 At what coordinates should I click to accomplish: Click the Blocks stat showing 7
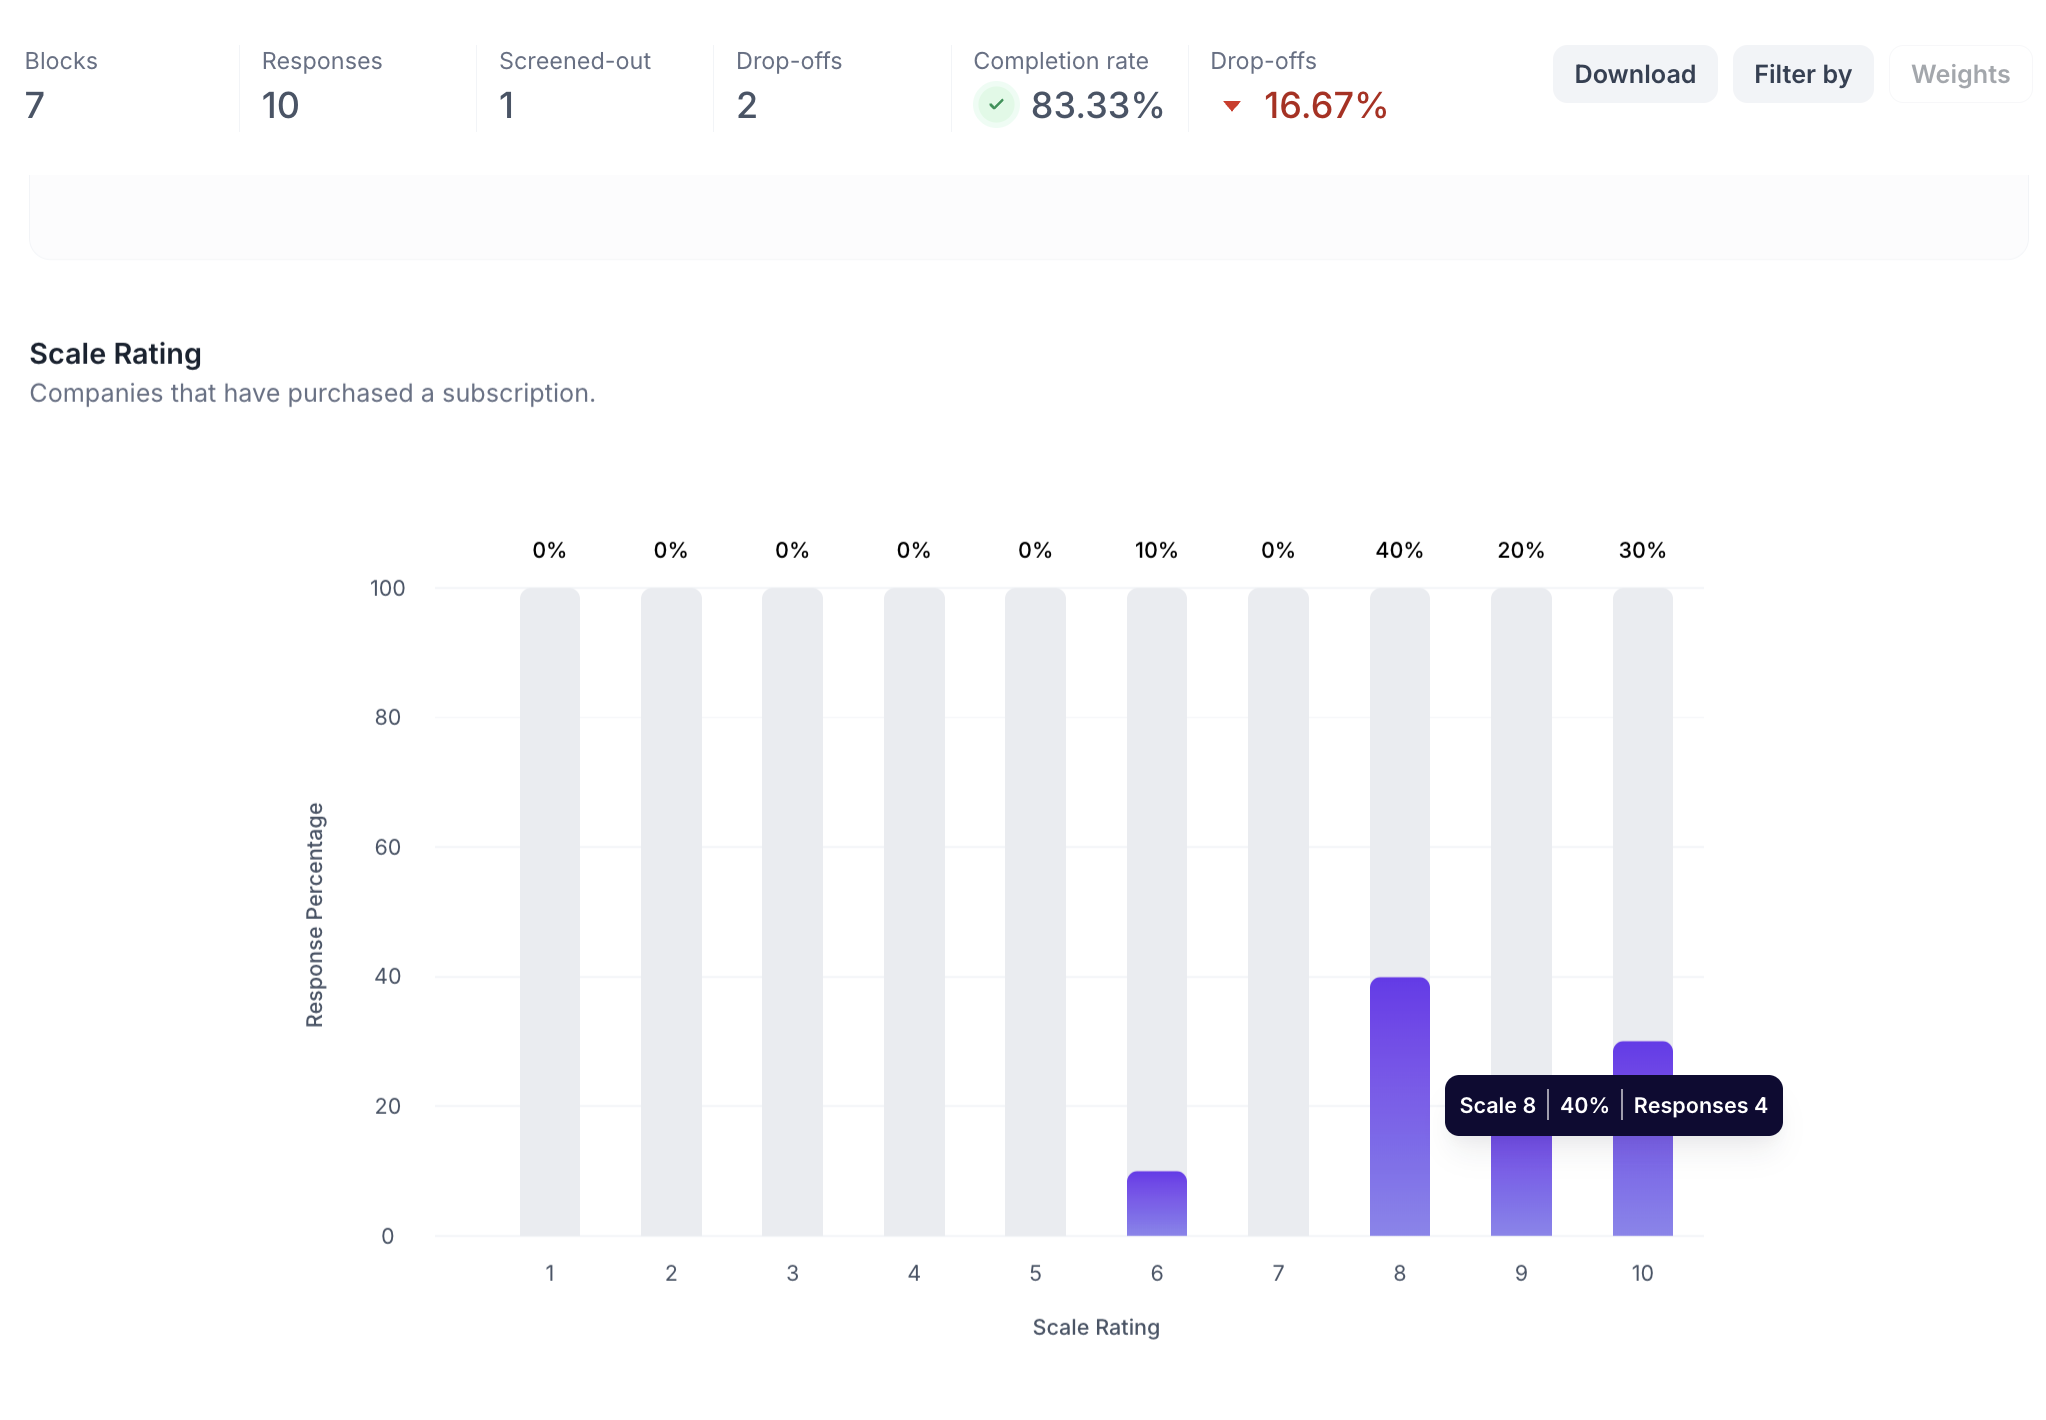(35, 105)
